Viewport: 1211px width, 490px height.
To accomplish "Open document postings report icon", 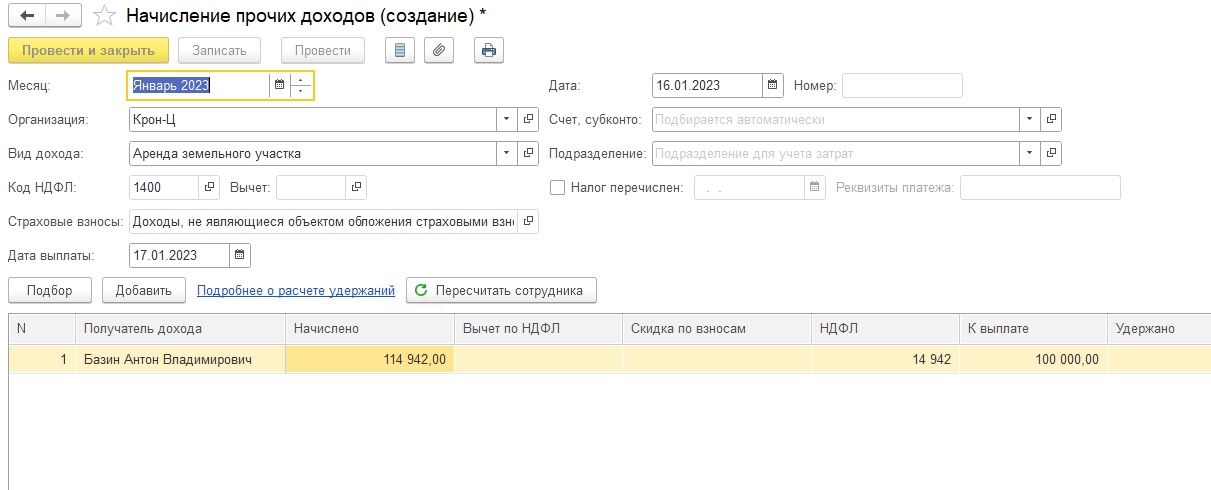I will coord(400,50).
